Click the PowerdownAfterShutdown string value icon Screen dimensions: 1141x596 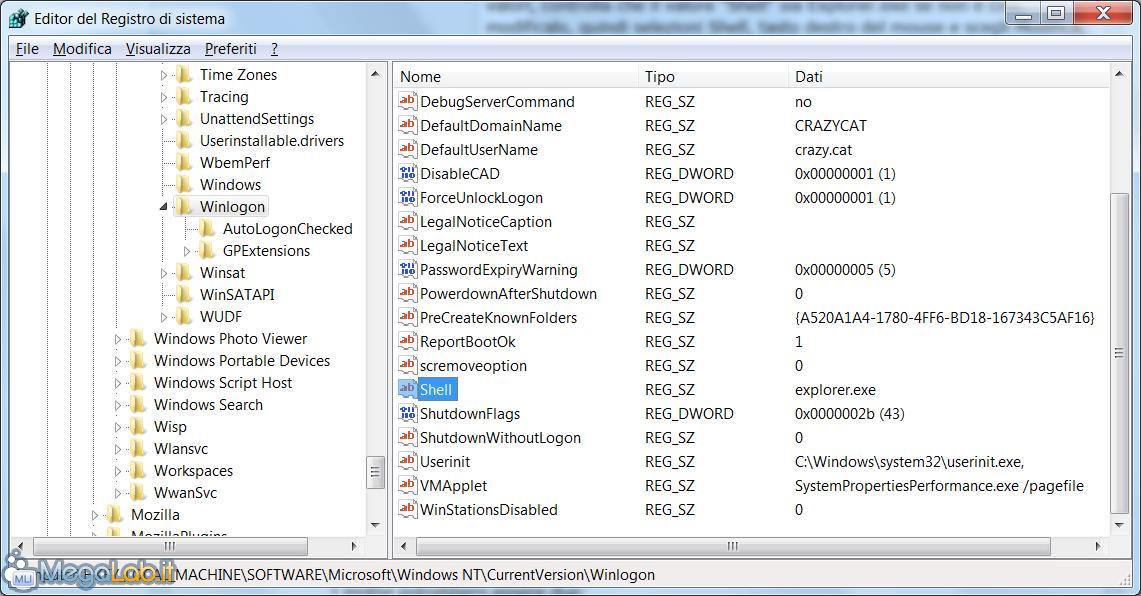(408, 293)
